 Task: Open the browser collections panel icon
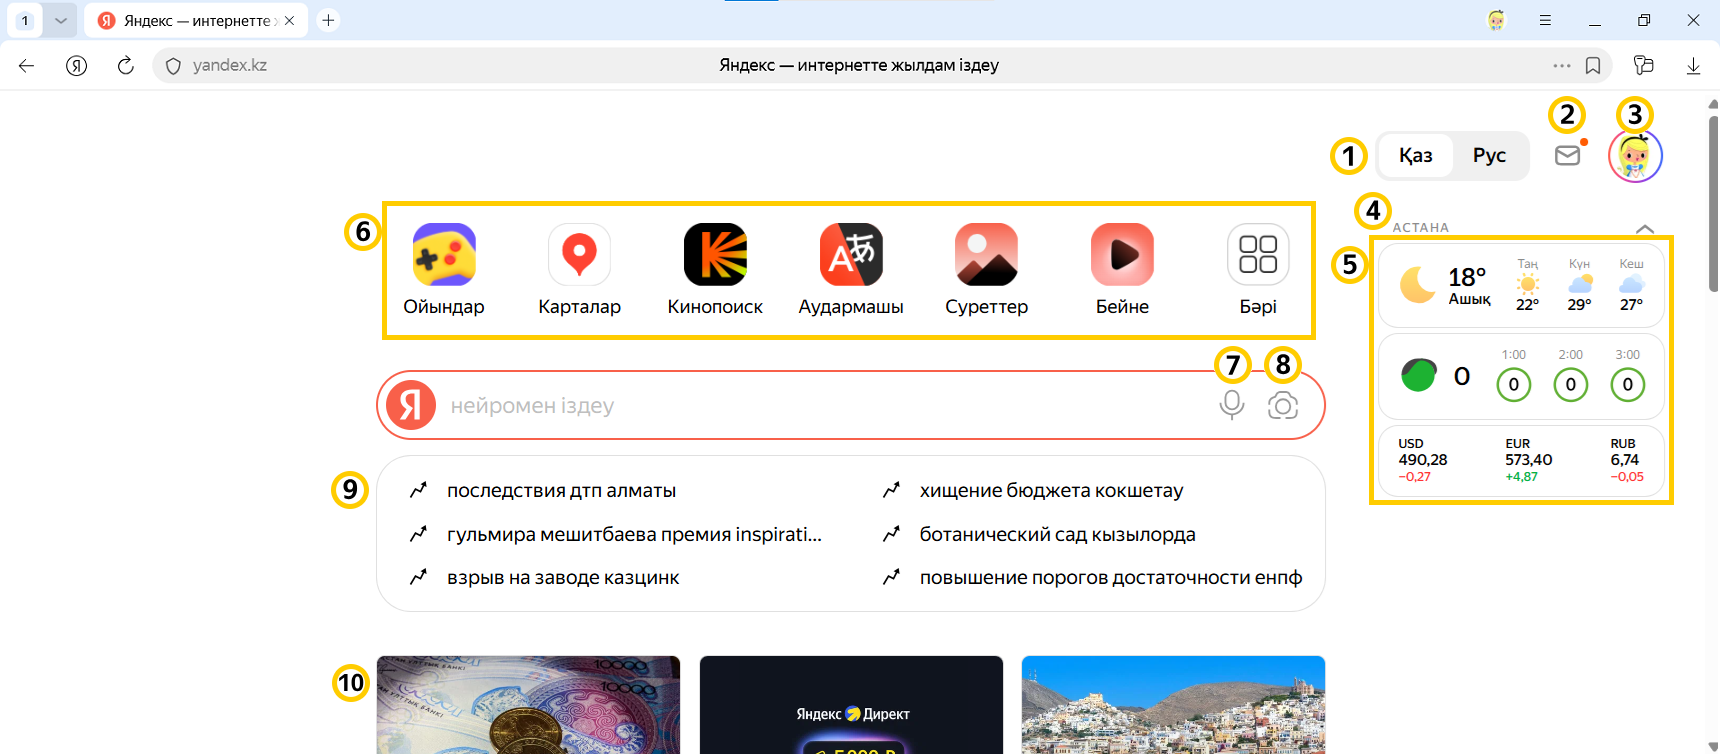[x=1643, y=66]
